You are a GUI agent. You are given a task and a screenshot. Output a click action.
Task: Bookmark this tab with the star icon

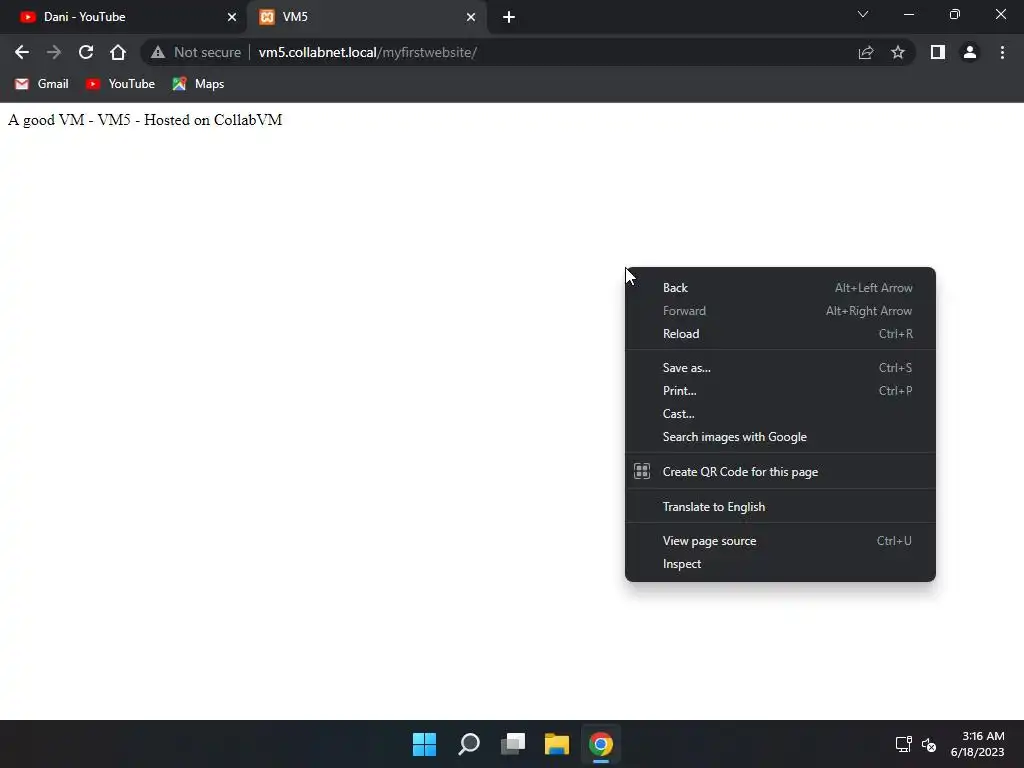(898, 52)
